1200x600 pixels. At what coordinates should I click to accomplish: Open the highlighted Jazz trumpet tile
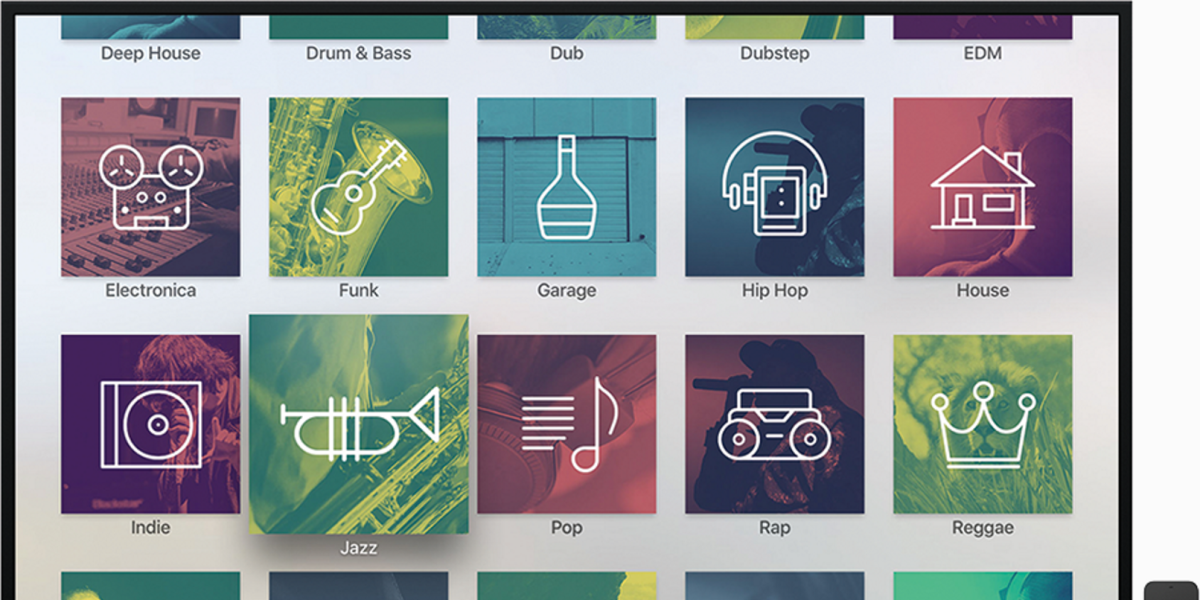tap(359, 424)
